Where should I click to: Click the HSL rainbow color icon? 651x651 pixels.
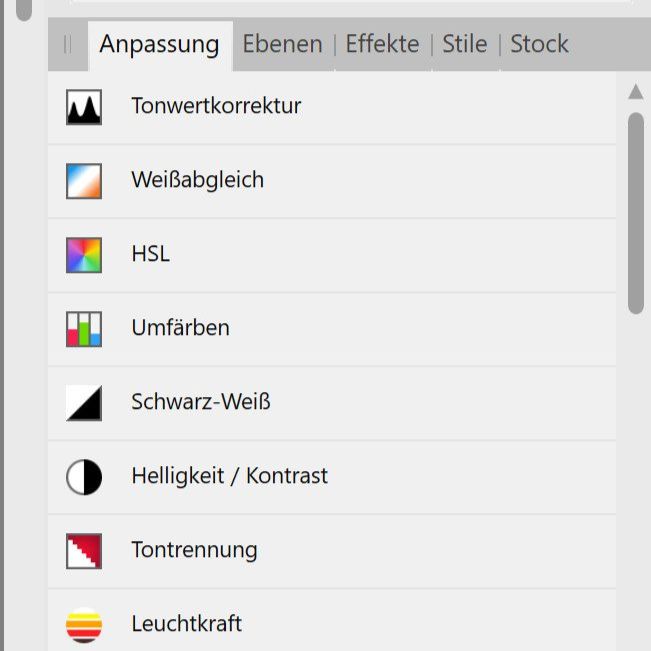tap(84, 254)
